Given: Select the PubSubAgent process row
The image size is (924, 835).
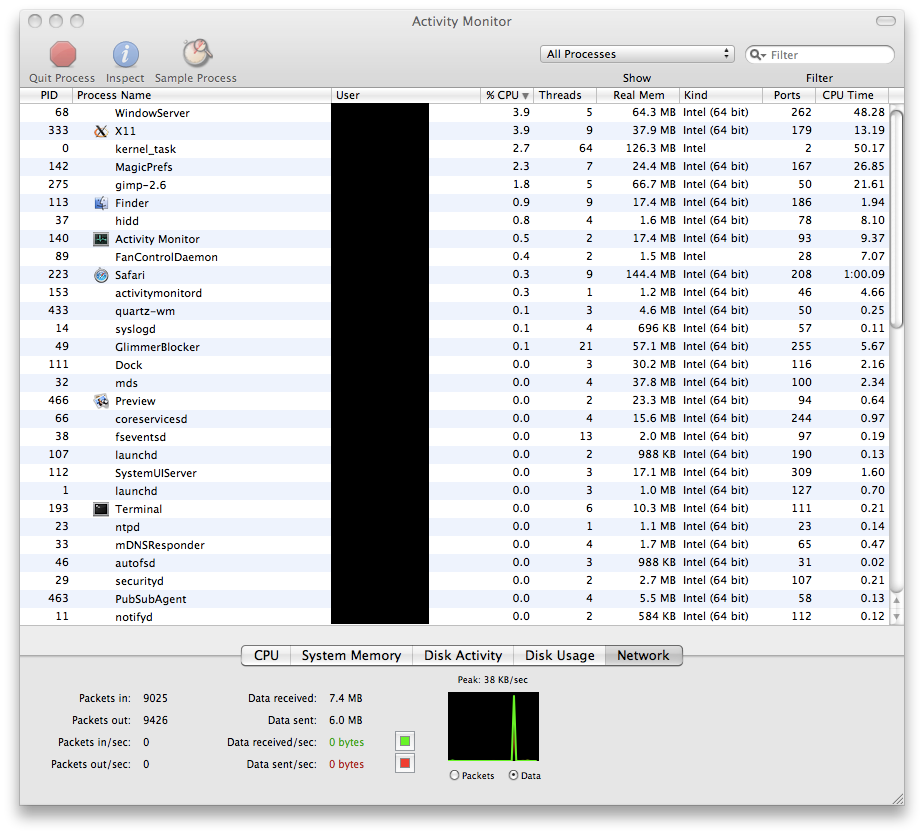Looking at the screenshot, I should pos(454,598).
